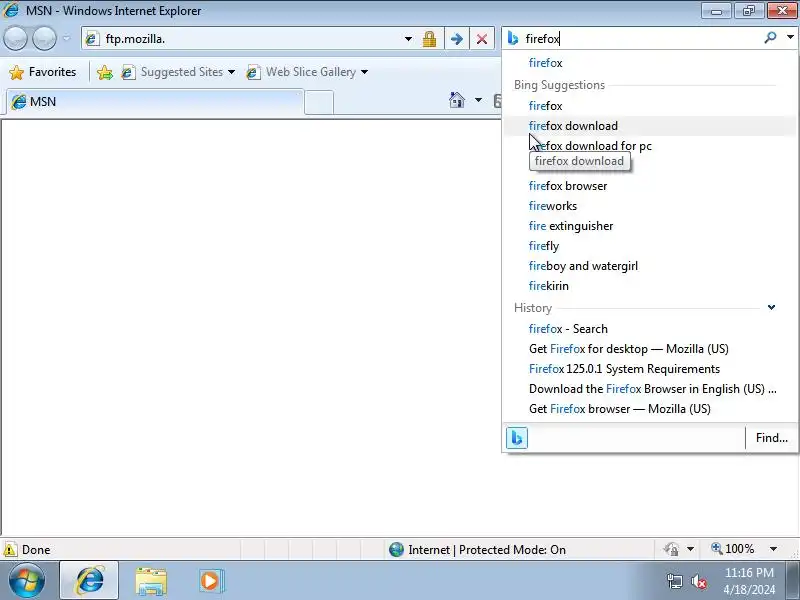Screen dimensions: 800x600
Task: Open 'firefox - Search' history entry
Action: [x=650, y=329]
